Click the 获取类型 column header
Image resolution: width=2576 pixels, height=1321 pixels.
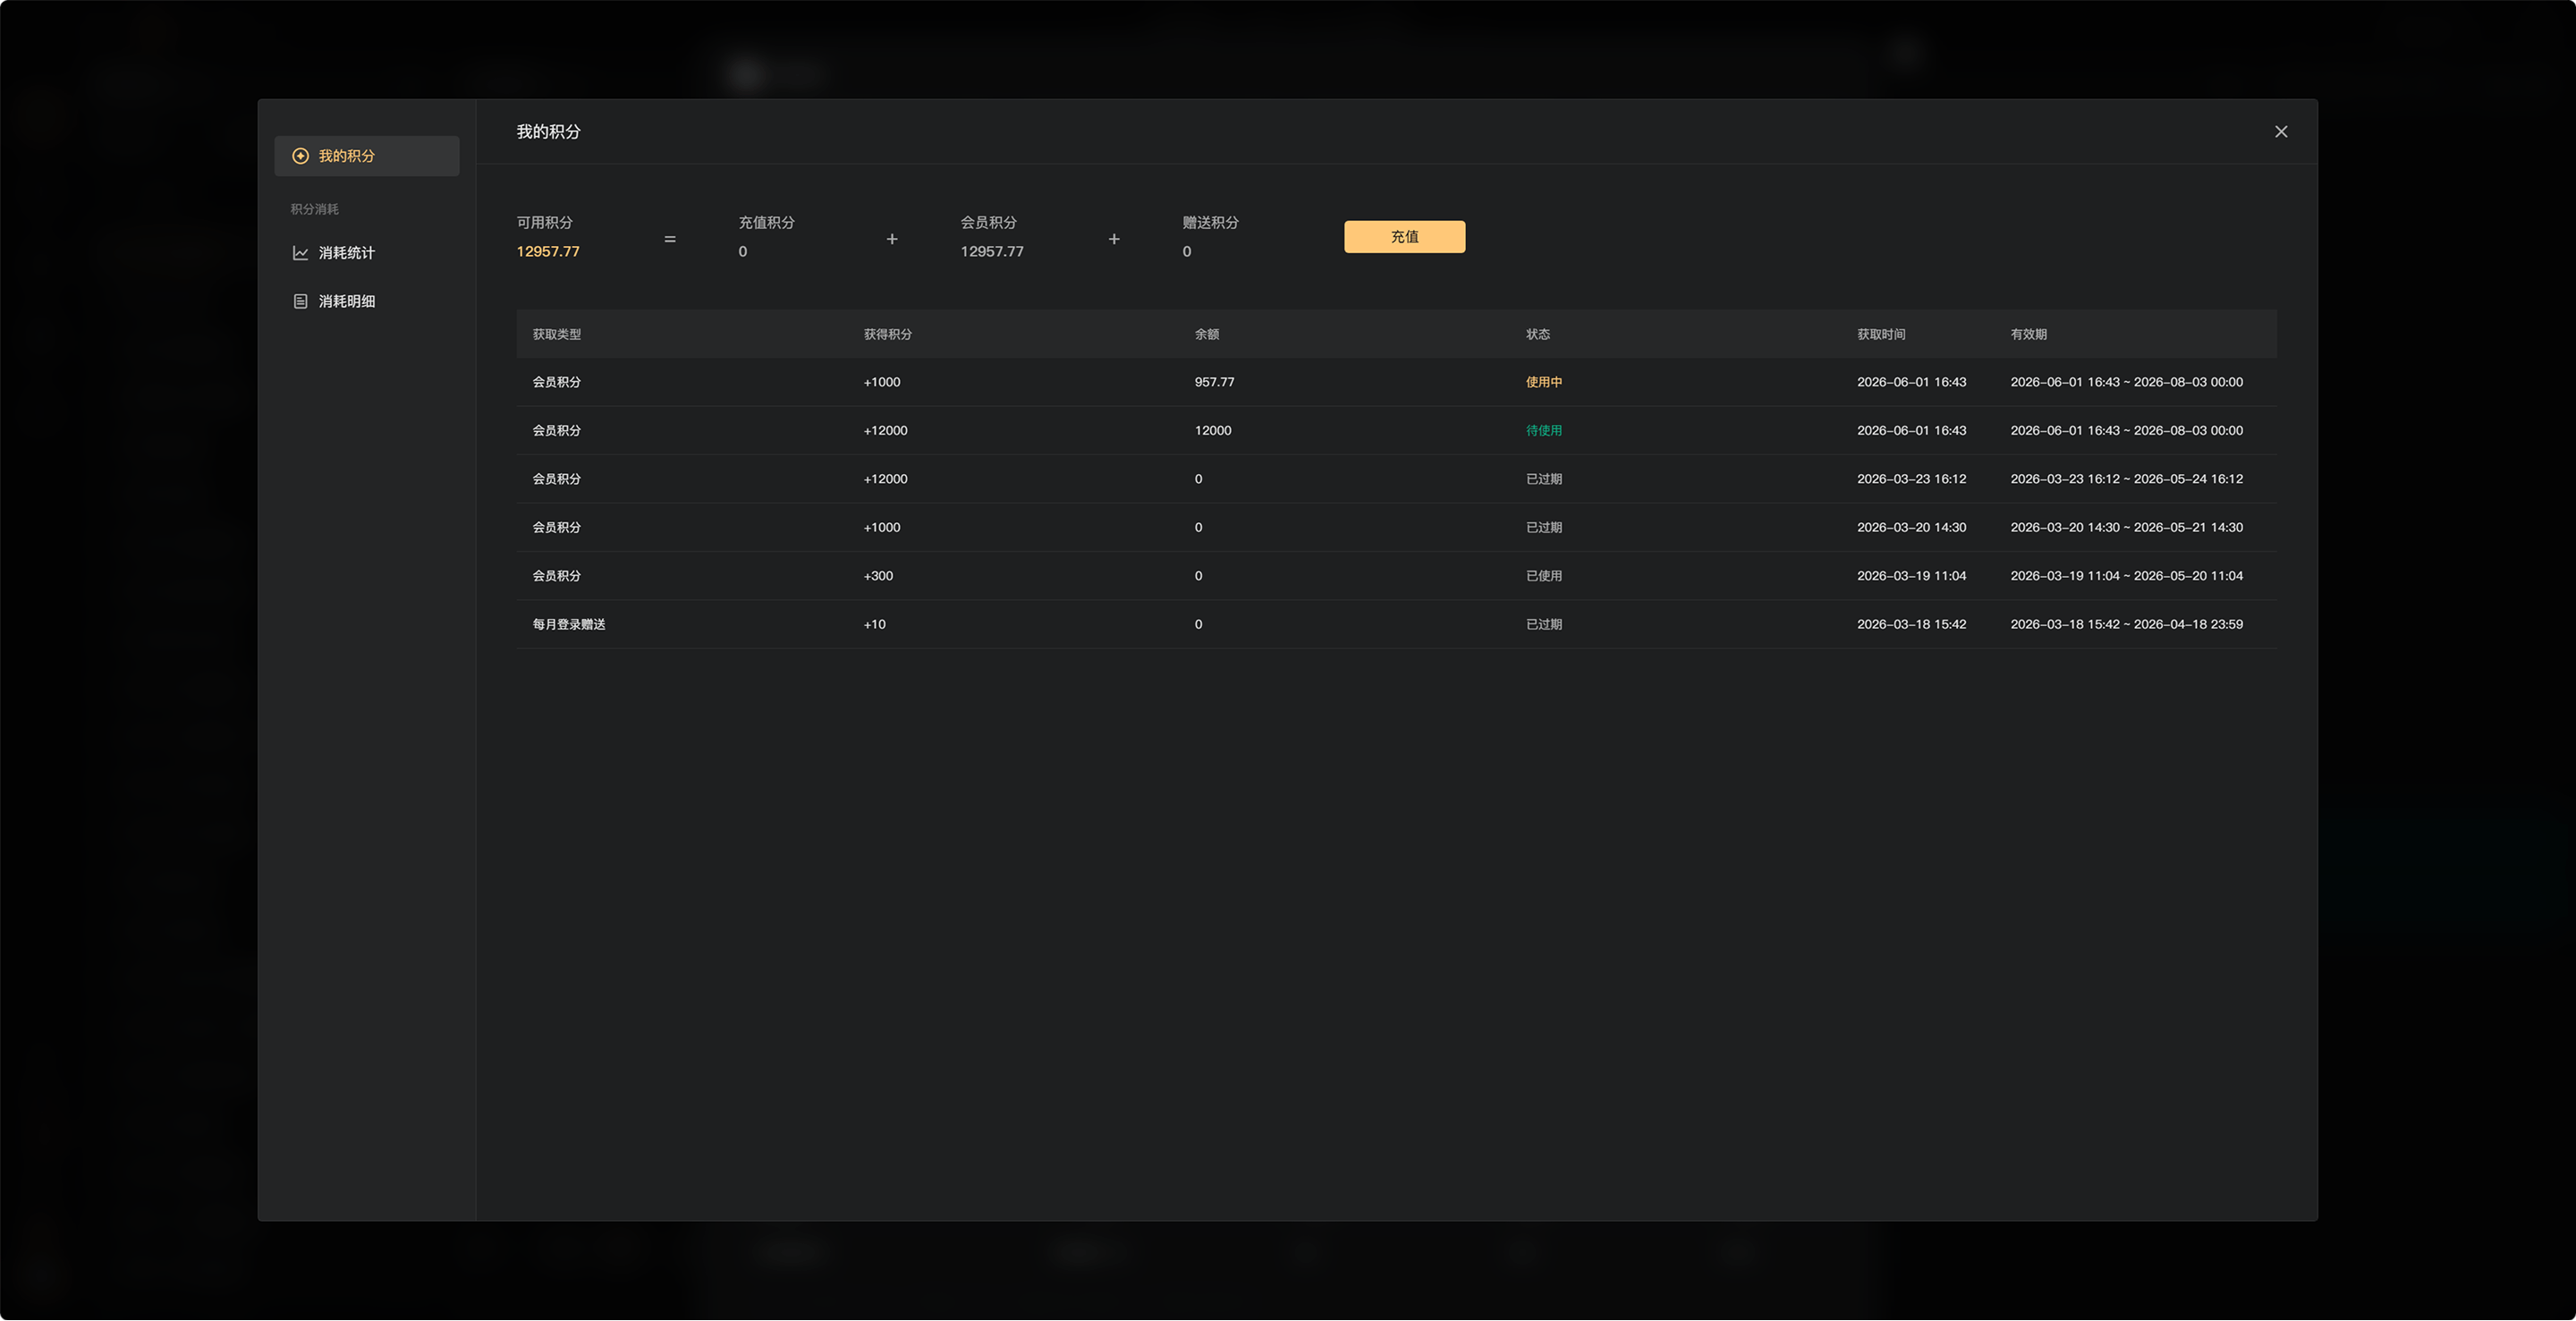point(557,334)
